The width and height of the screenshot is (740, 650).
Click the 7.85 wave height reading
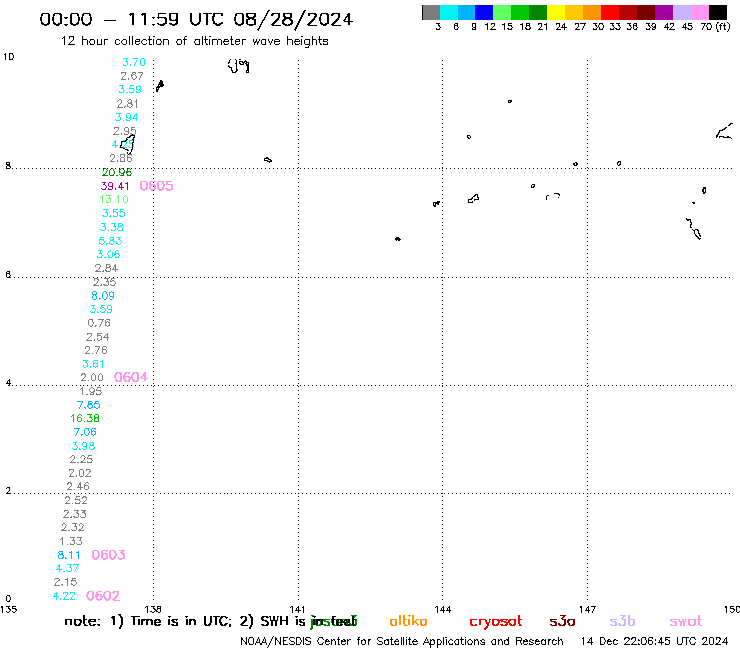click(89, 405)
